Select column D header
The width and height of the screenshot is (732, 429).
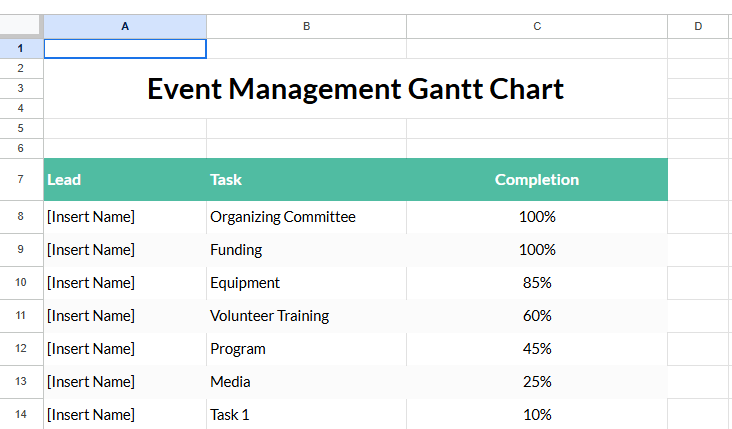coord(698,26)
